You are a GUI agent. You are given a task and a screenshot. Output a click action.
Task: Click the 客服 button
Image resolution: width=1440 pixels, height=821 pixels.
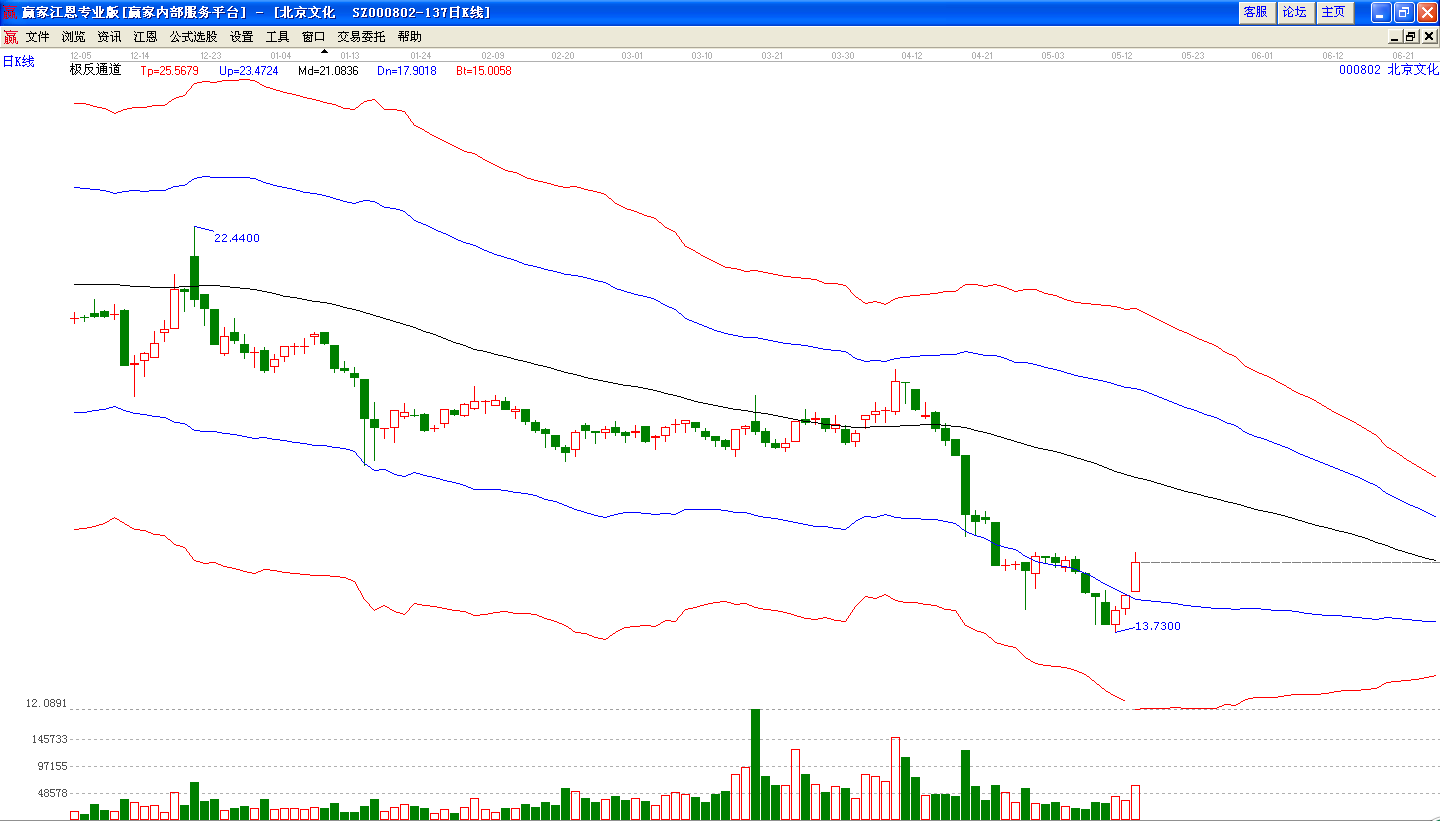(1255, 12)
